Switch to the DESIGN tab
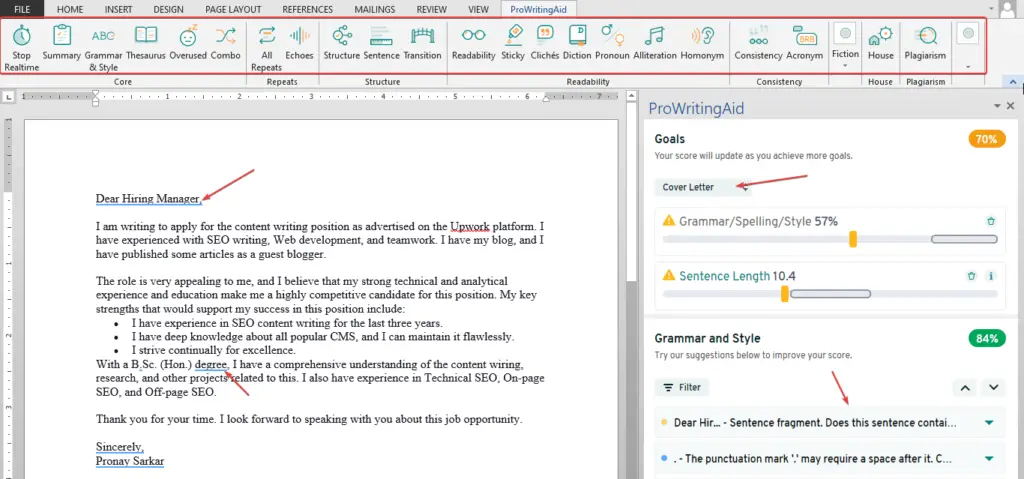The image size is (1024, 479). coord(168,9)
